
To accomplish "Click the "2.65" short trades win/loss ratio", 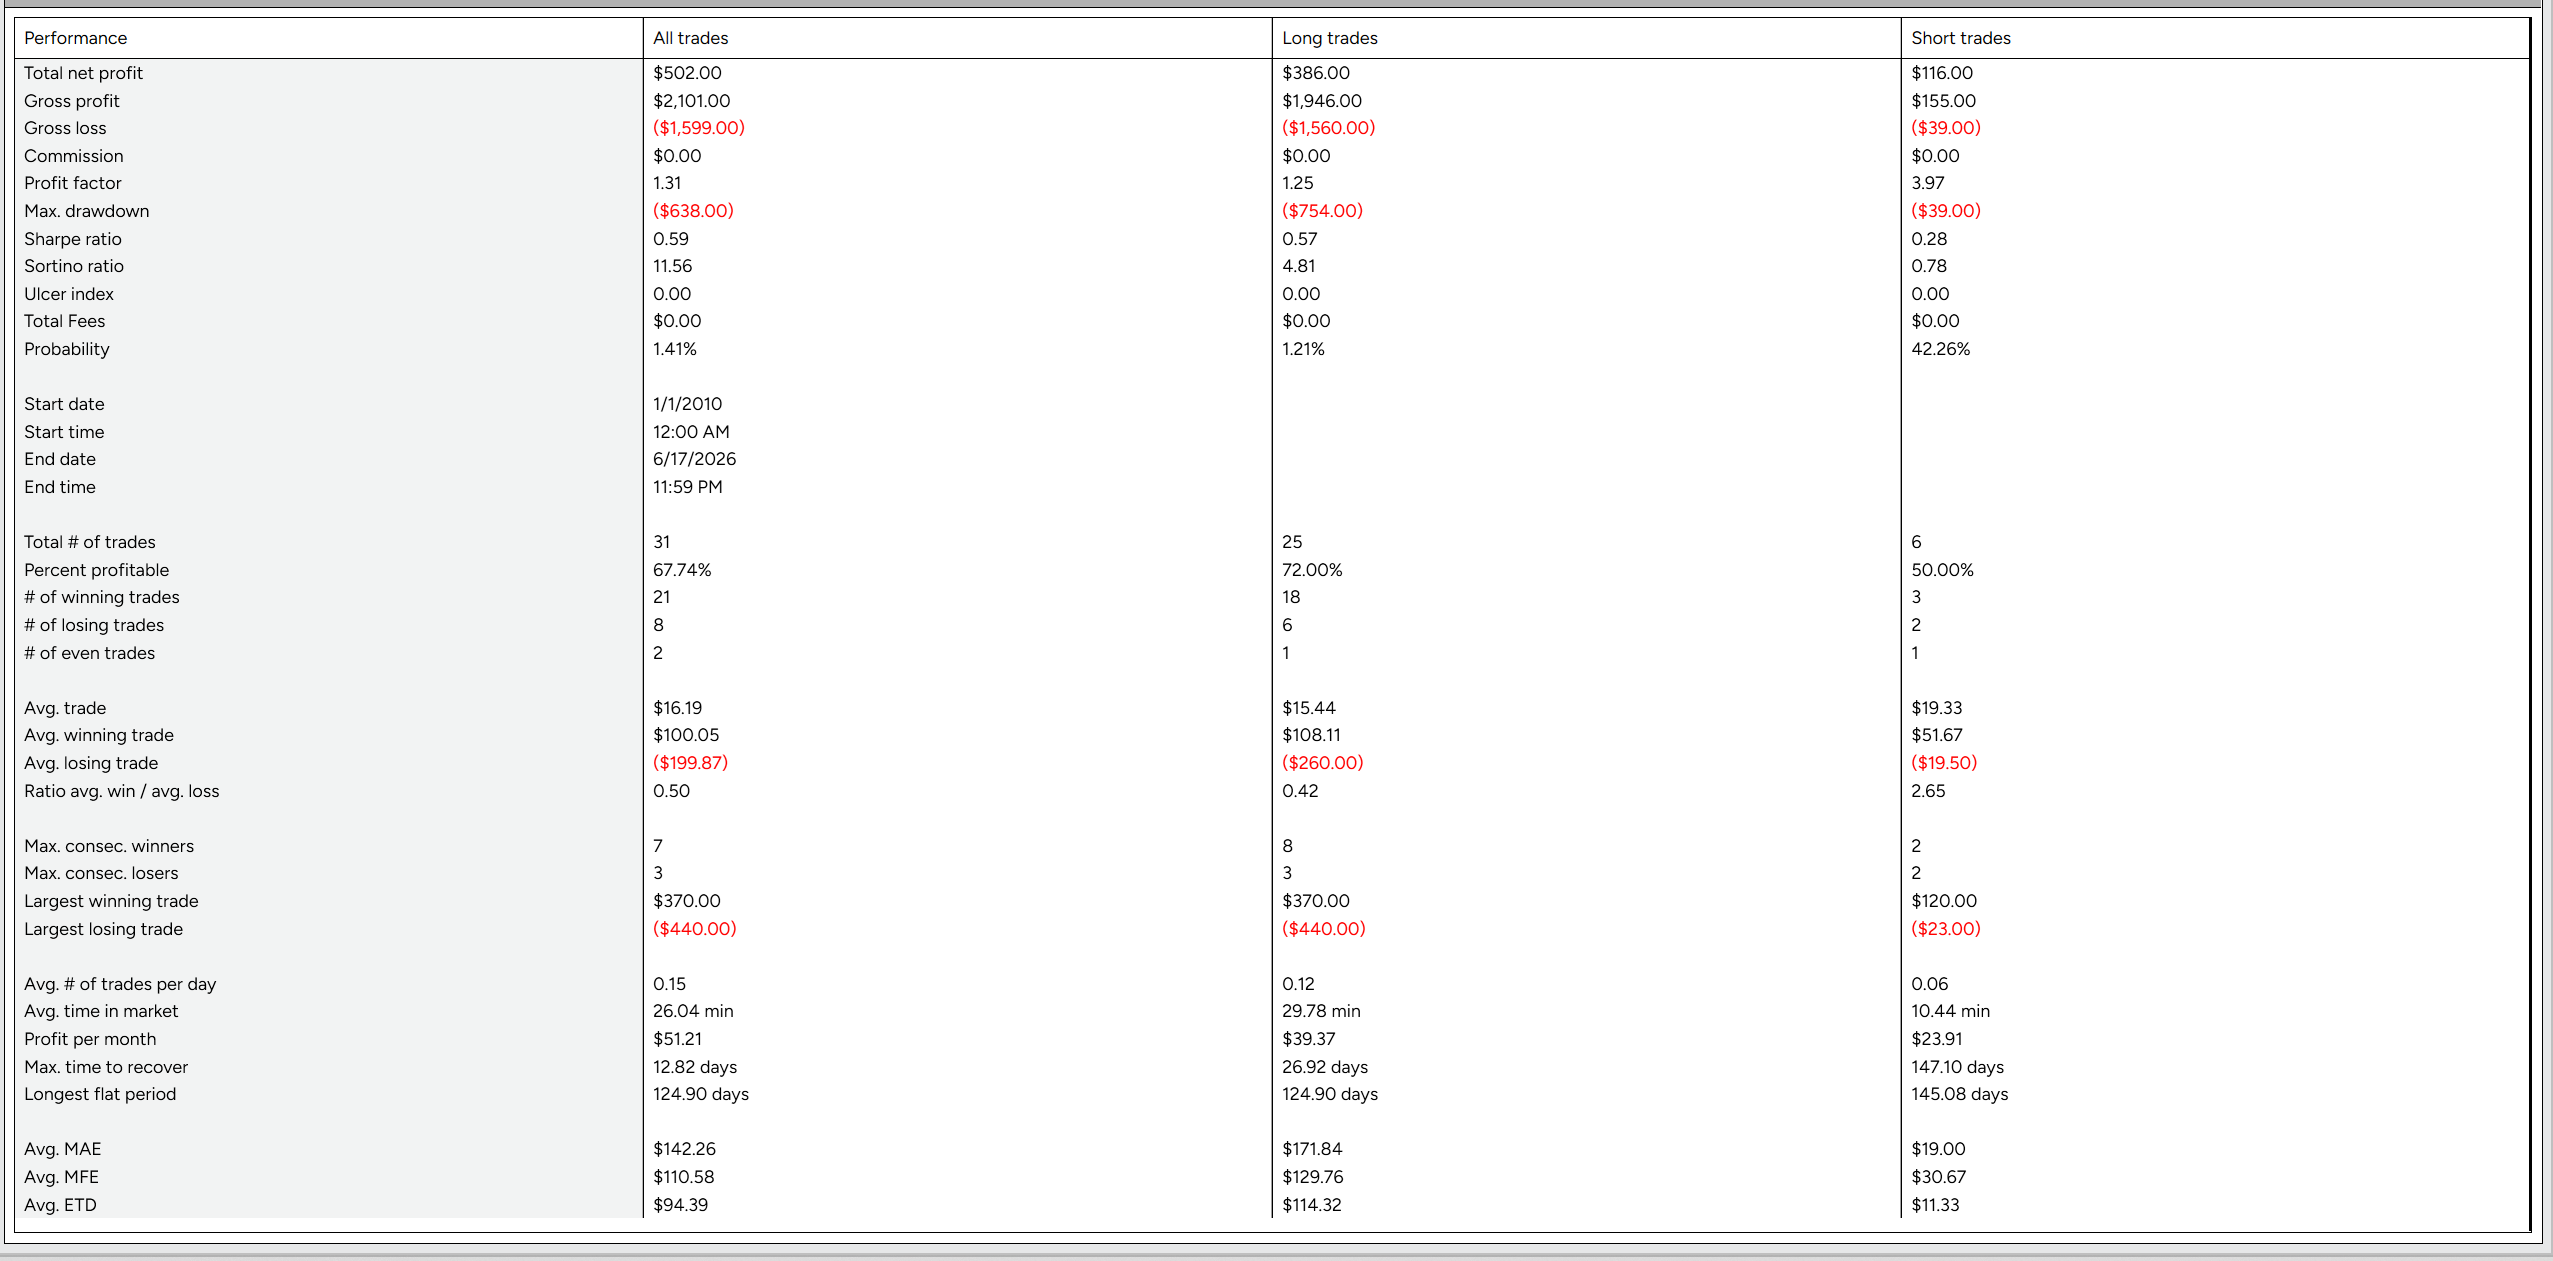I will (x=1929, y=791).
